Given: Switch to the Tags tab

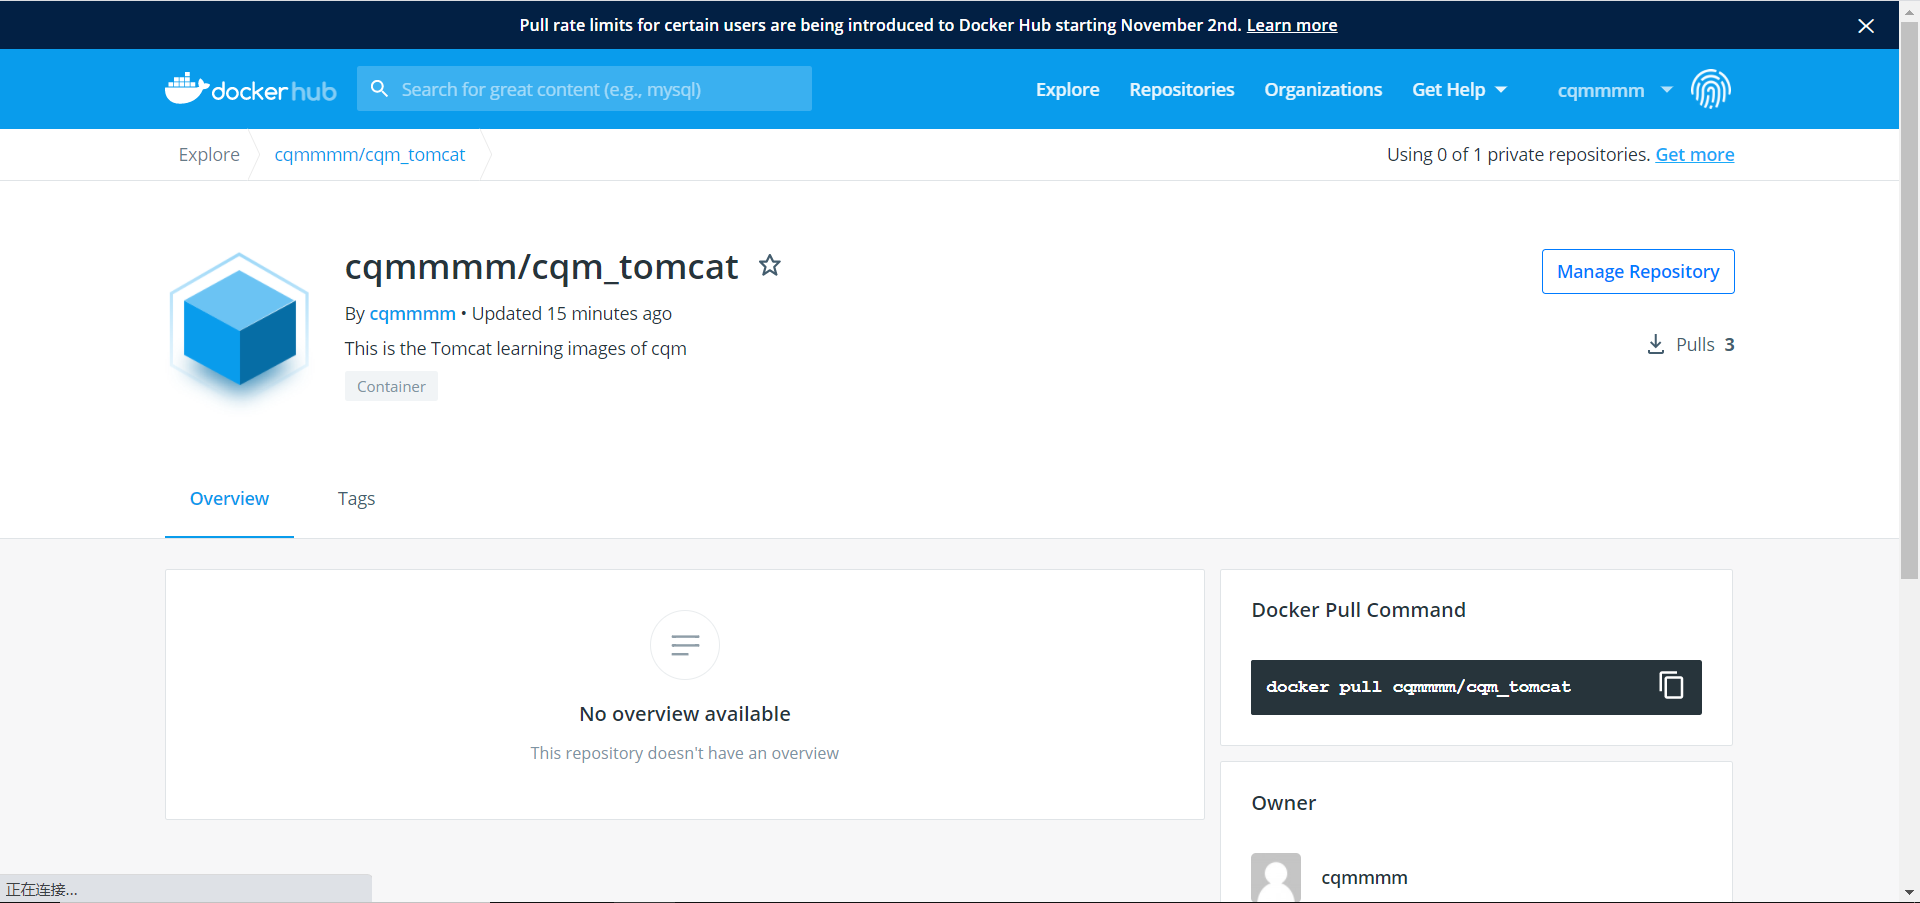Looking at the screenshot, I should click(356, 498).
